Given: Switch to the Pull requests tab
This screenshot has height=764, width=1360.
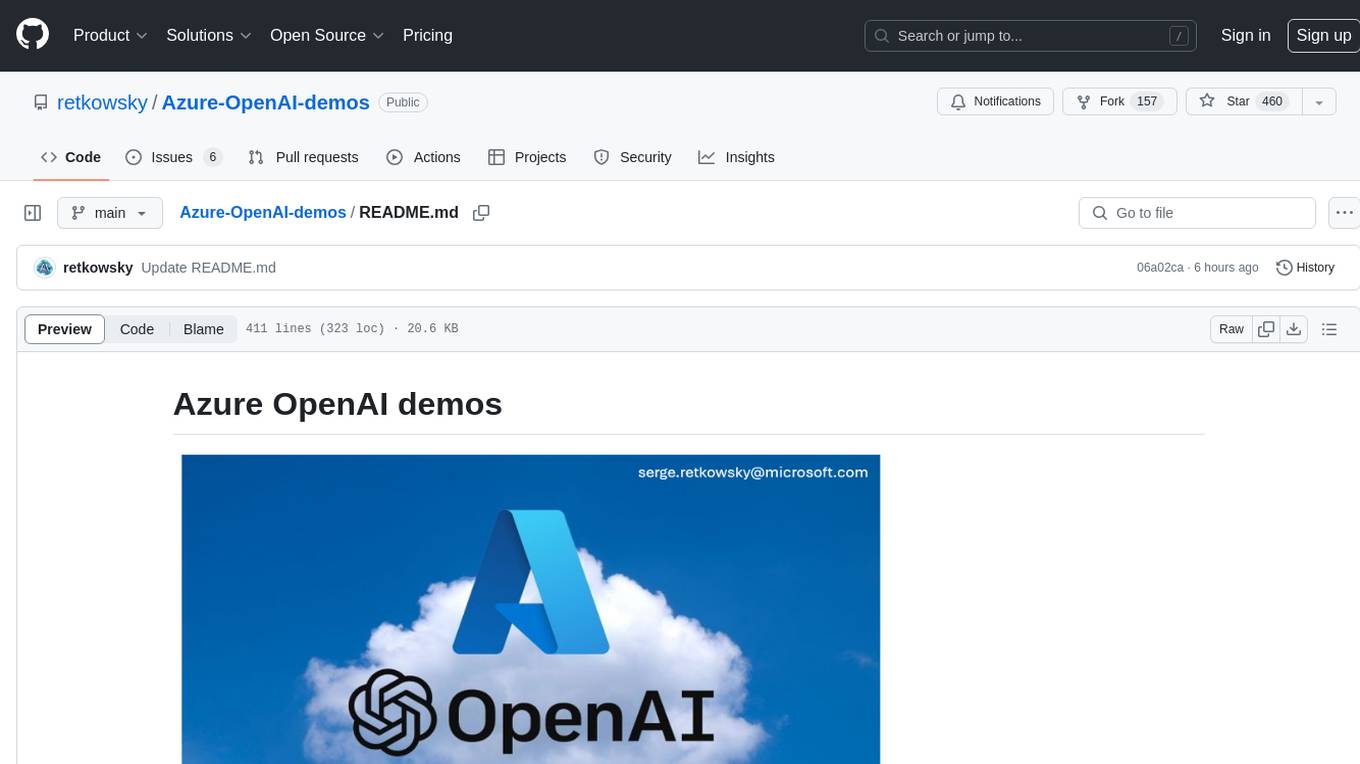Looking at the screenshot, I should pyautogui.click(x=303, y=157).
